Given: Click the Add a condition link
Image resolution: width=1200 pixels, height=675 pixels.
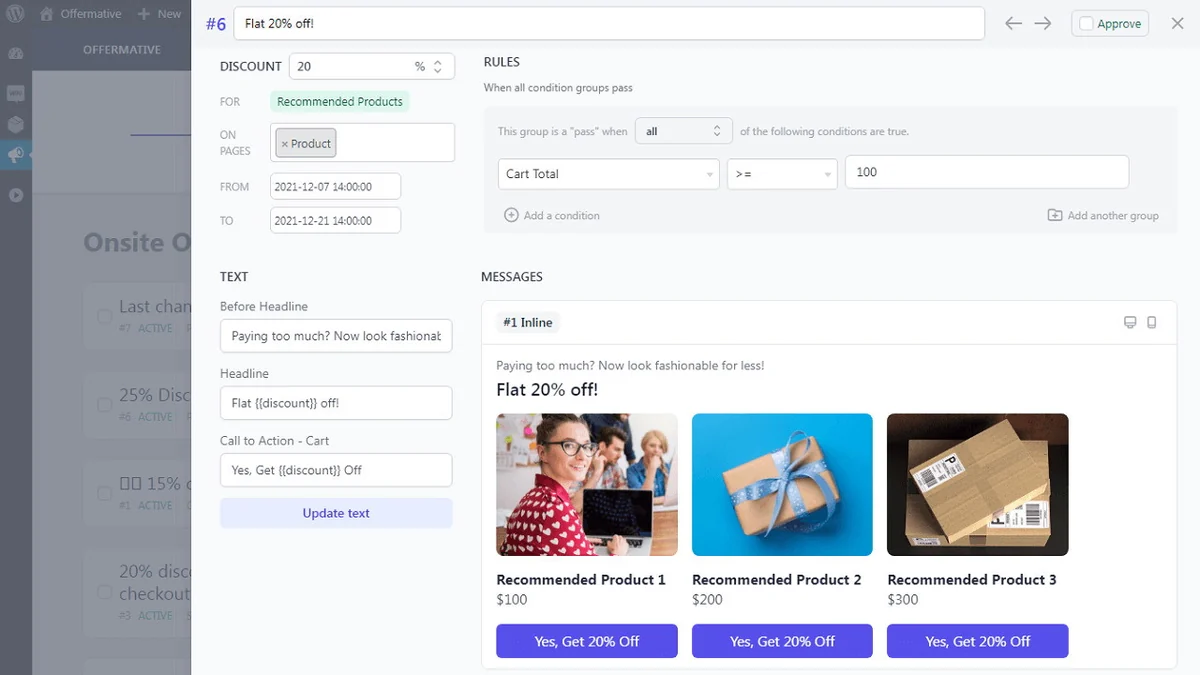Looking at the screenshot, I should pos(561,215).
